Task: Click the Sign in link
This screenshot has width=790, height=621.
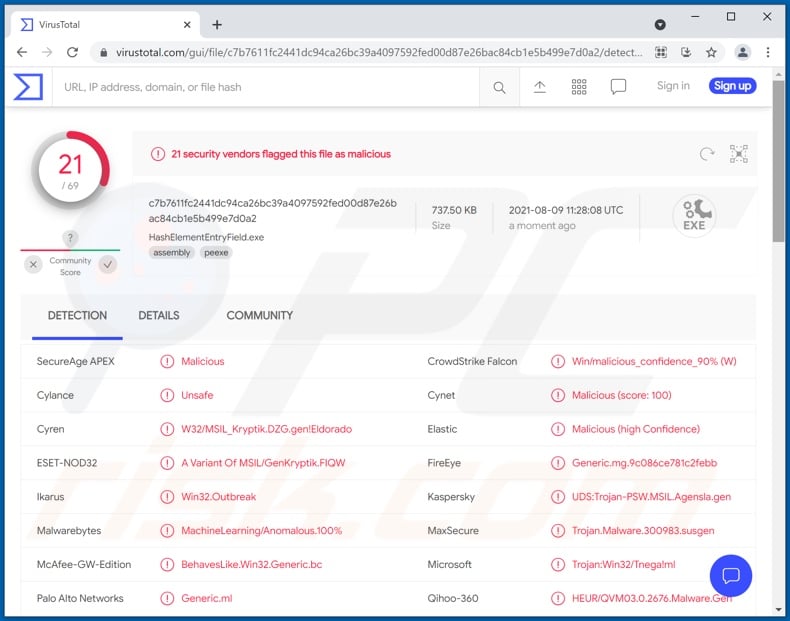Action: (x=673, y=86)
